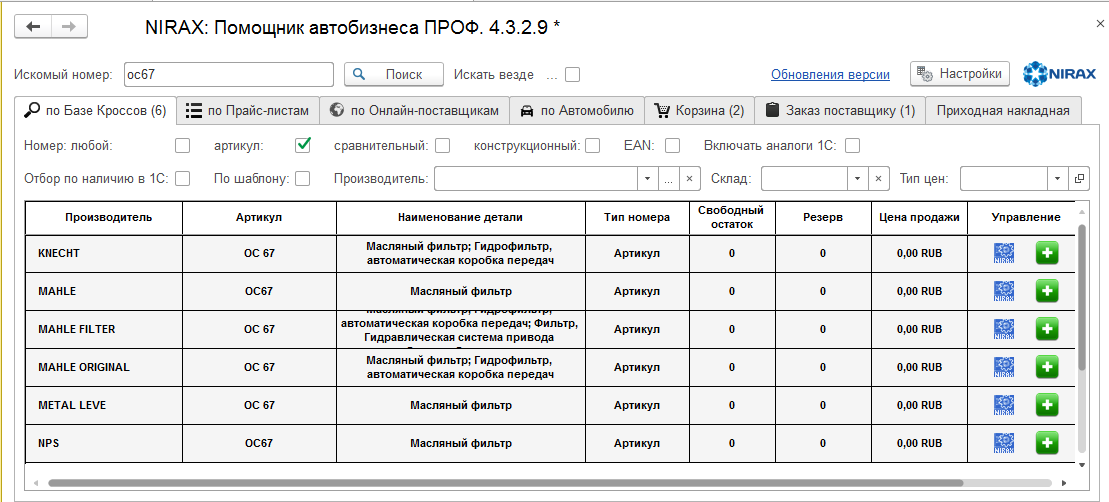Enable the По шаблону checkbox
Screen dimensions: 1109x502
(303, 179)
